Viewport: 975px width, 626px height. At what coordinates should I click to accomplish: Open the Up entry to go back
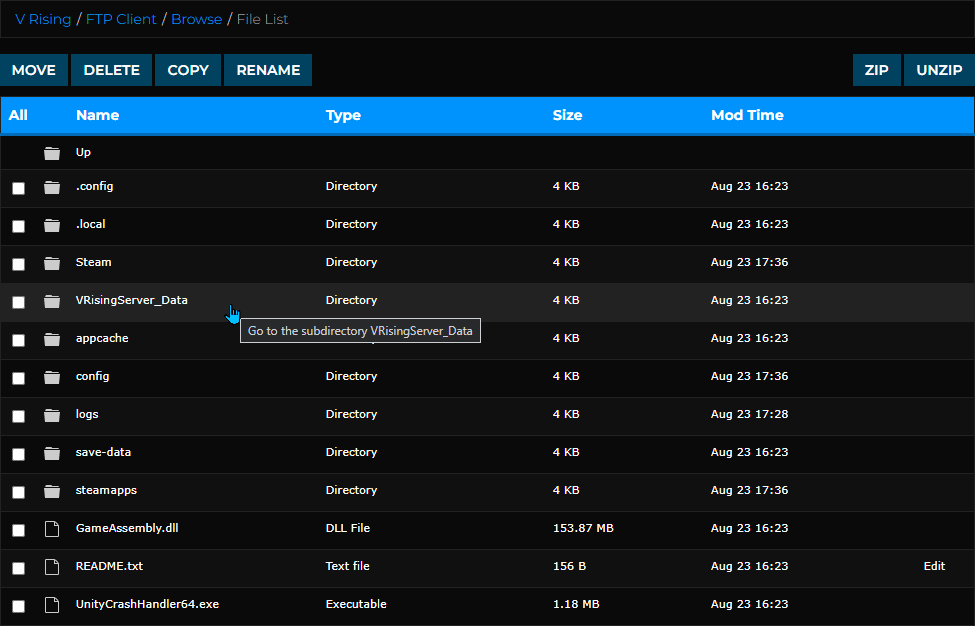(x=83, y=152)
